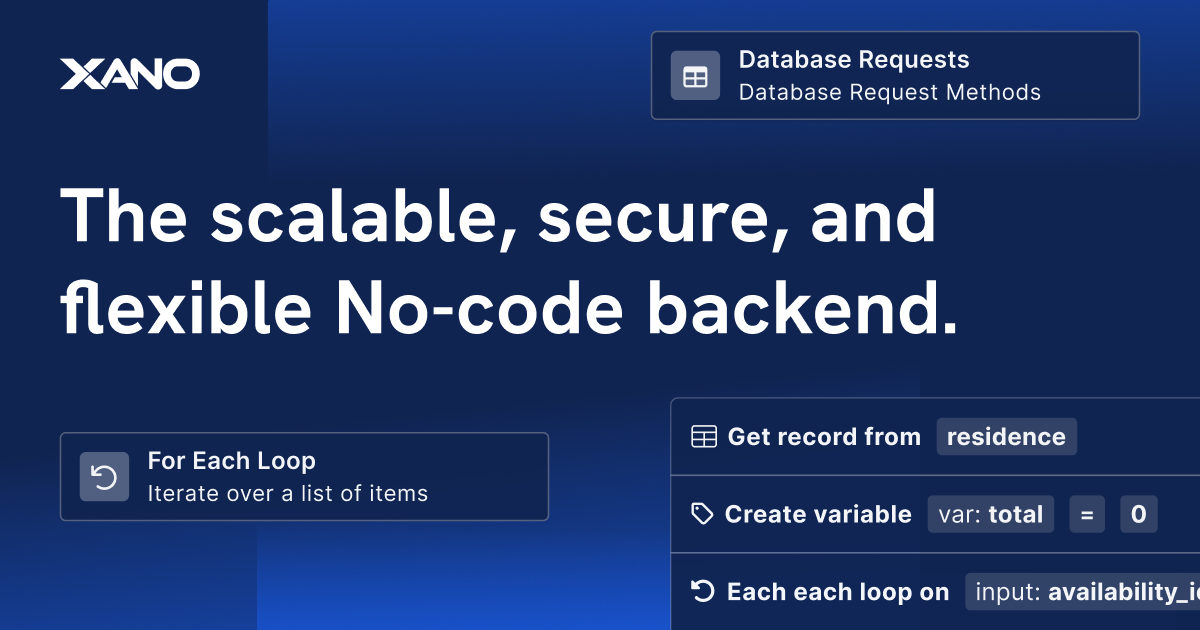1200x630 pixels.
Task: Click the table icon beside Get record from
Action: tap(704, 437)
